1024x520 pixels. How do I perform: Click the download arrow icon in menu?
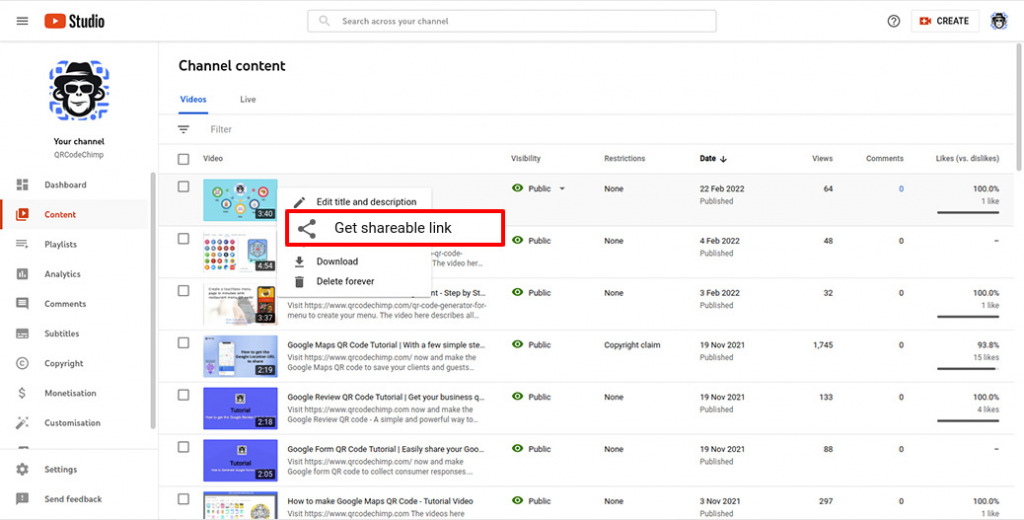coord(299,261)
